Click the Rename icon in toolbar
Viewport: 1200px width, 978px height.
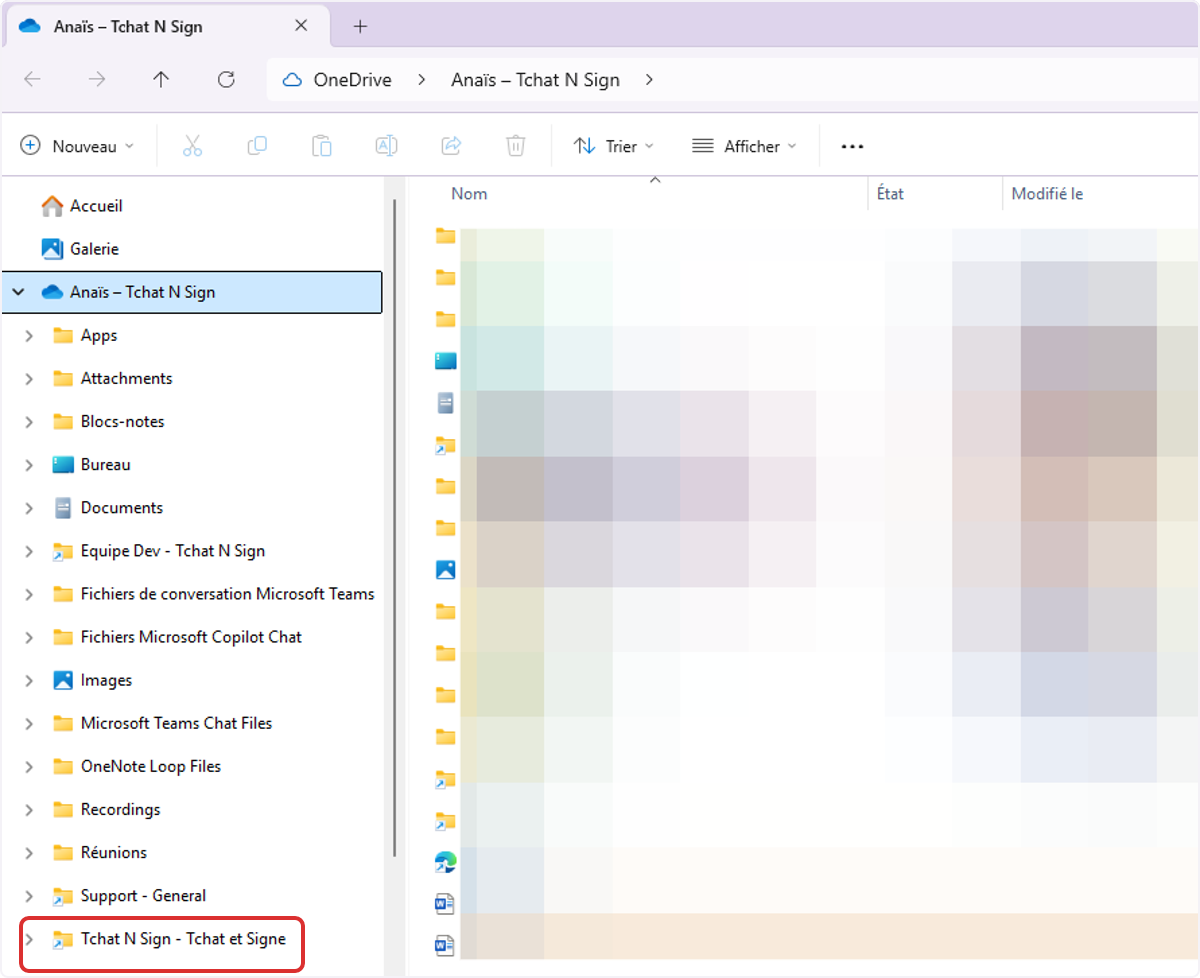coord(386,146)
